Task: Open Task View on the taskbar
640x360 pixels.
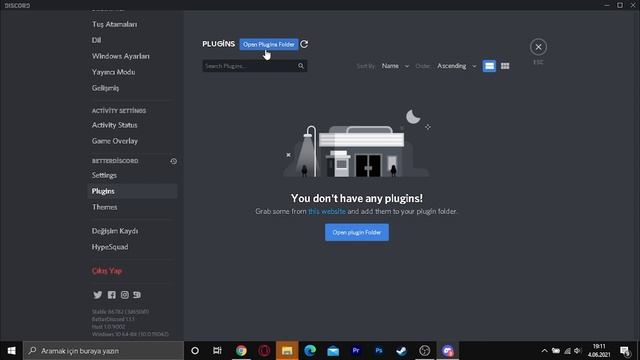Action: [217, 351]
